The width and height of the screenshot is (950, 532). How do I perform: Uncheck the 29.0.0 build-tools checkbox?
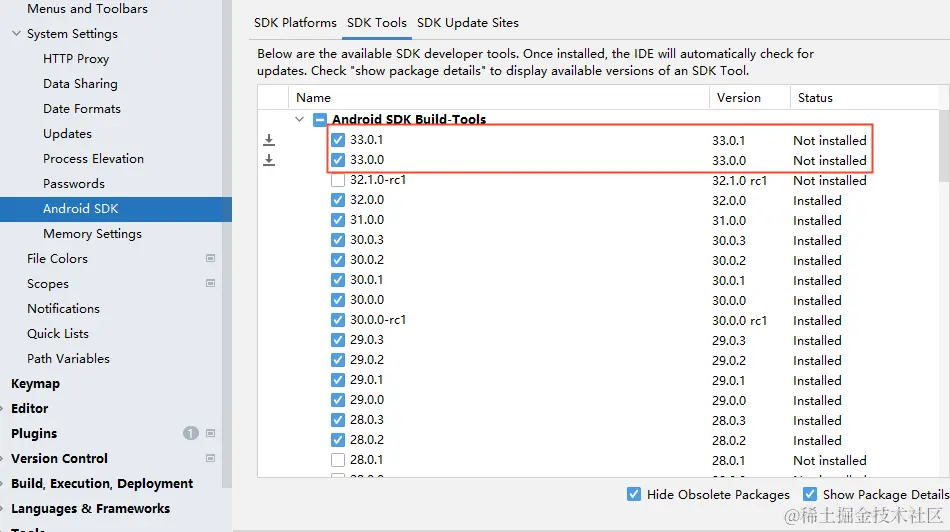(x=338, y=400)
